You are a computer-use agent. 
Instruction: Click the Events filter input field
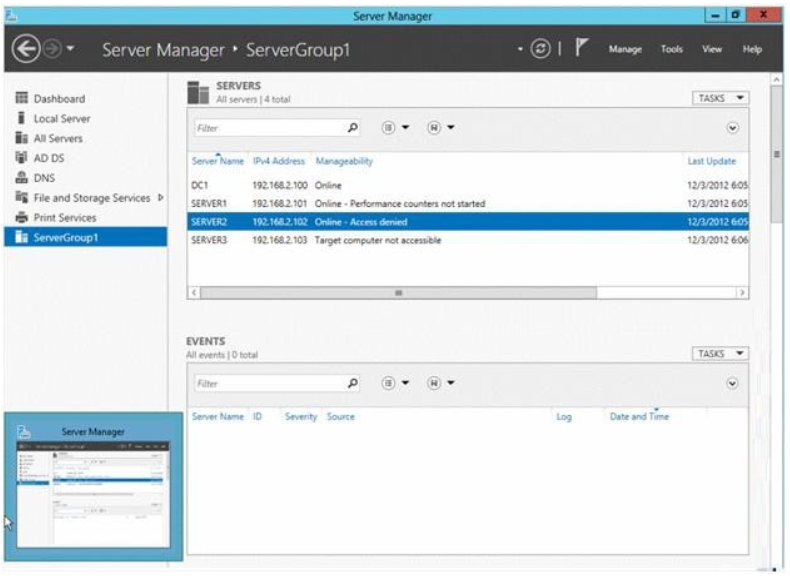270,383
